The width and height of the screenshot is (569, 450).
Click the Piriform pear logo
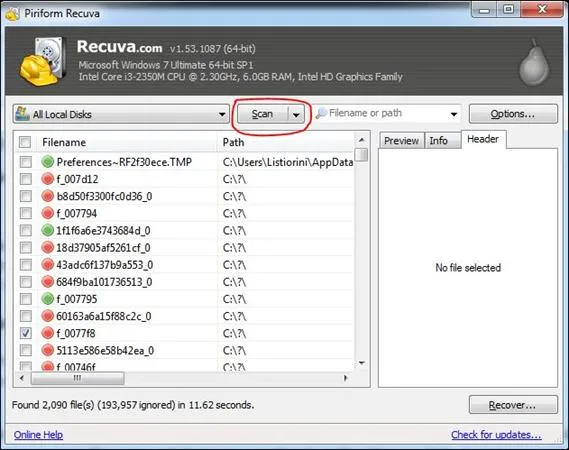click(534, 63)
